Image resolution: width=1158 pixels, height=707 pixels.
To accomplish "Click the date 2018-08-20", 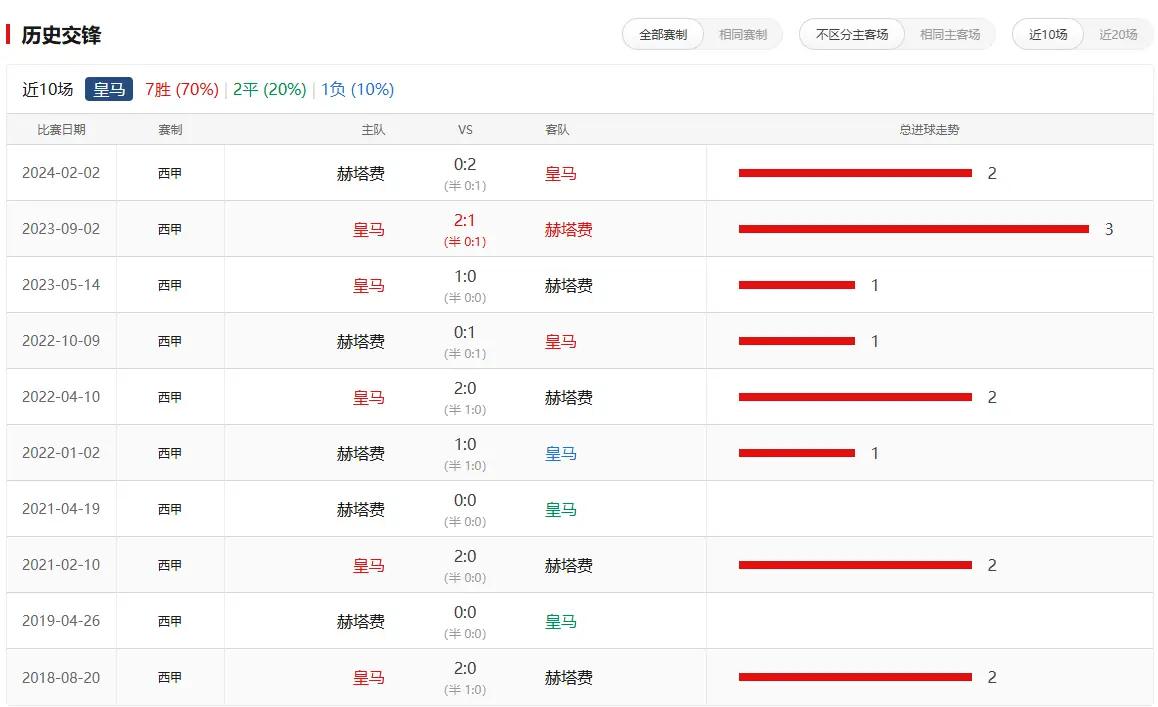I will coord(61,677).
